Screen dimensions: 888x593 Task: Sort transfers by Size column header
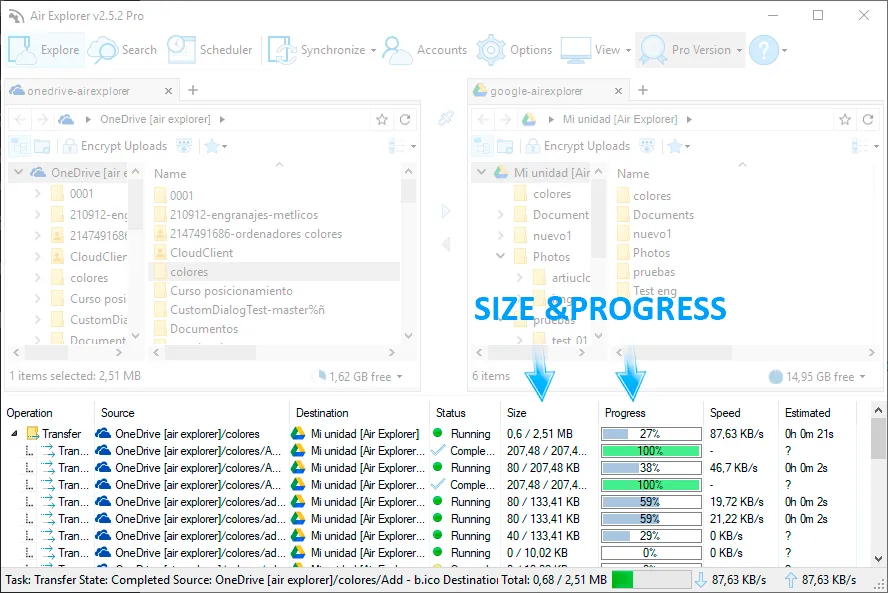[549, 413]
